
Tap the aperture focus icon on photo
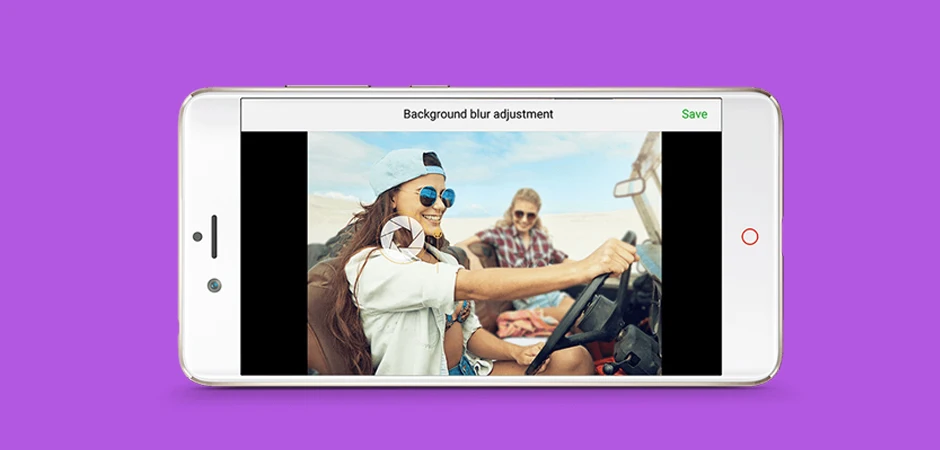point(402,238)
